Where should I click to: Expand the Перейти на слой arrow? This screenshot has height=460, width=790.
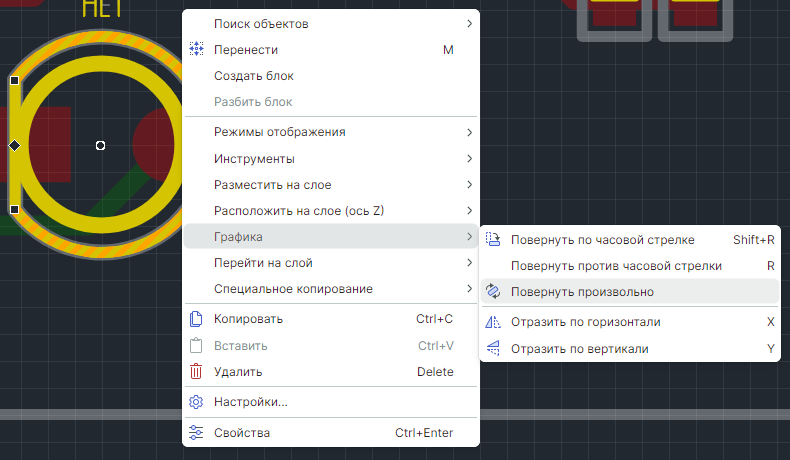[x=469, y=262]
